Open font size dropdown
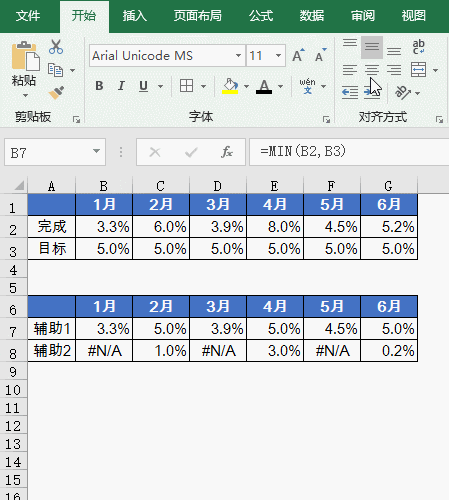Image resolution: width=449 pixels, height=500 pixels. click(x=278, y=55)
